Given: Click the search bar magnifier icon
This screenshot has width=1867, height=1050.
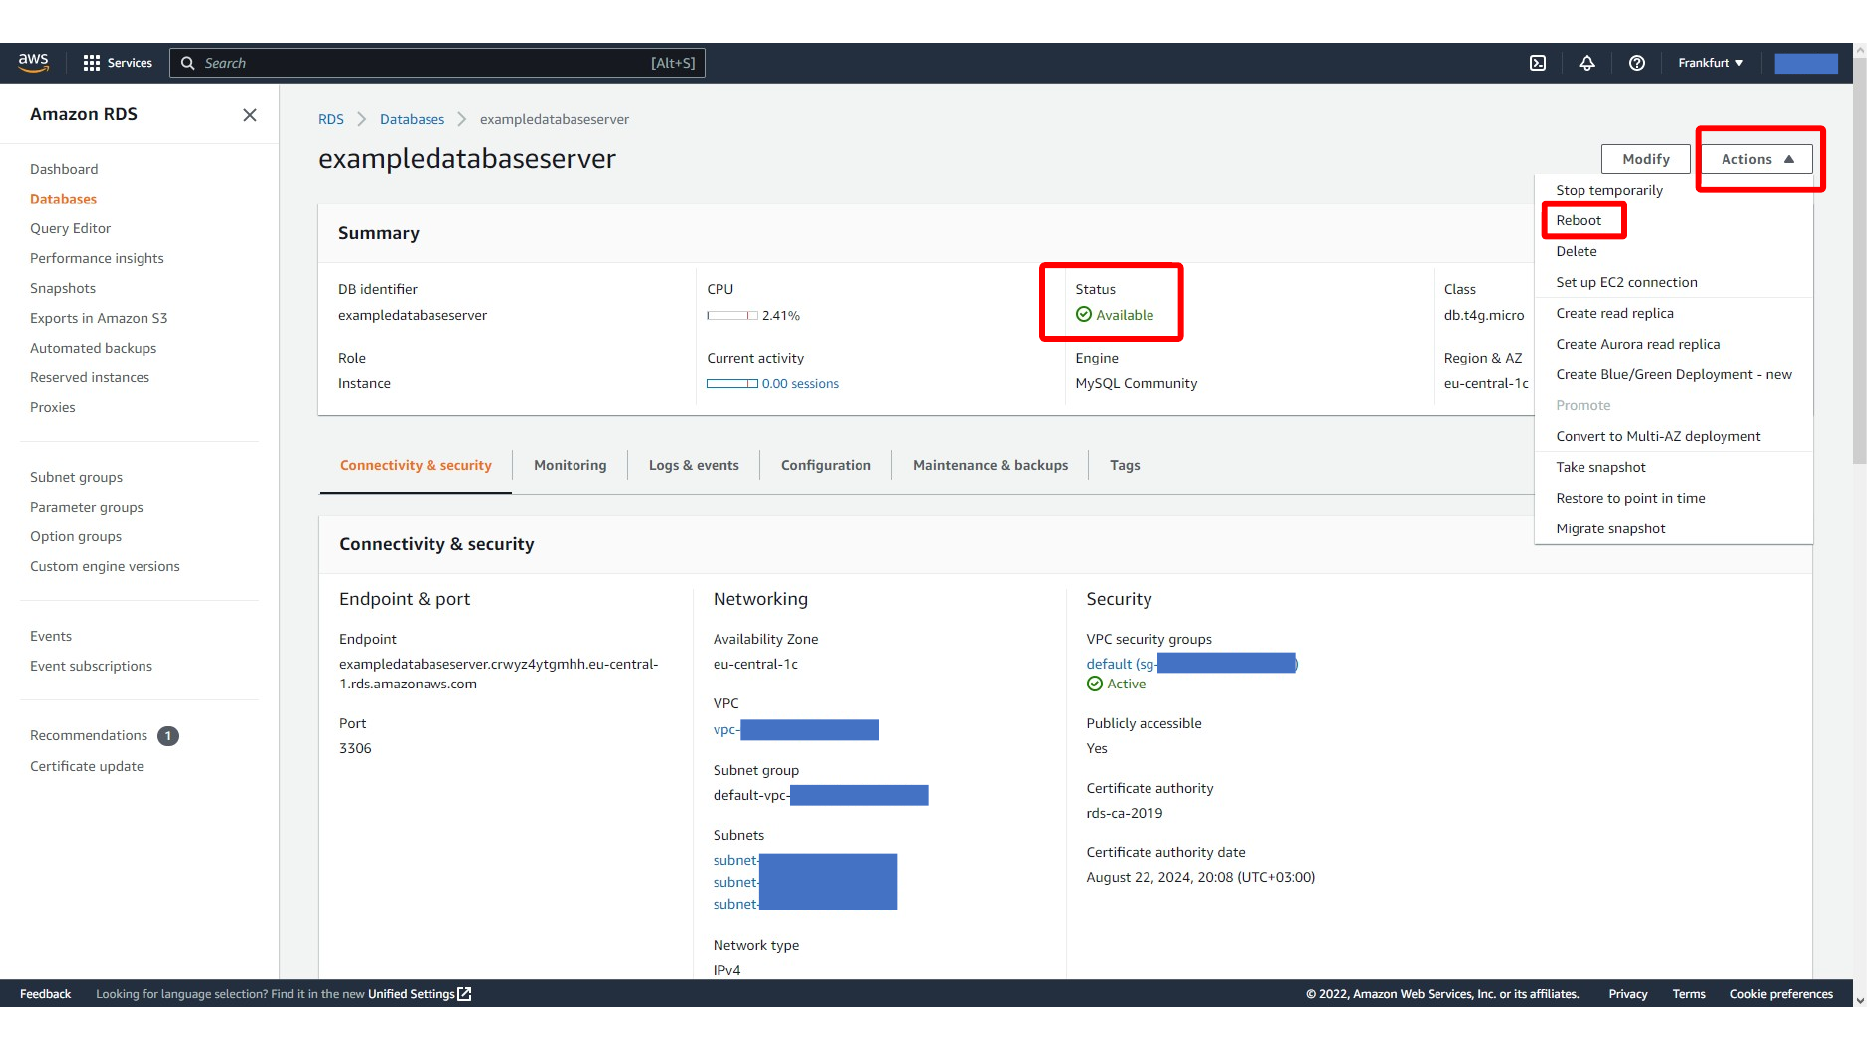Looking at the screenshot, I should 187,63.
